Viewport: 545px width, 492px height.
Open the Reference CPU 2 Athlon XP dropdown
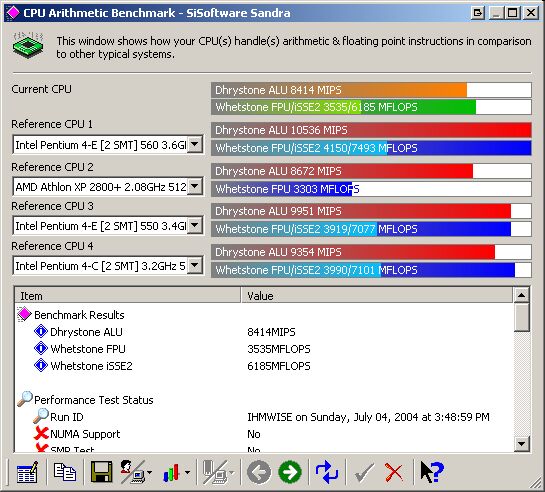pyautogui.click(x=195, y=187)
